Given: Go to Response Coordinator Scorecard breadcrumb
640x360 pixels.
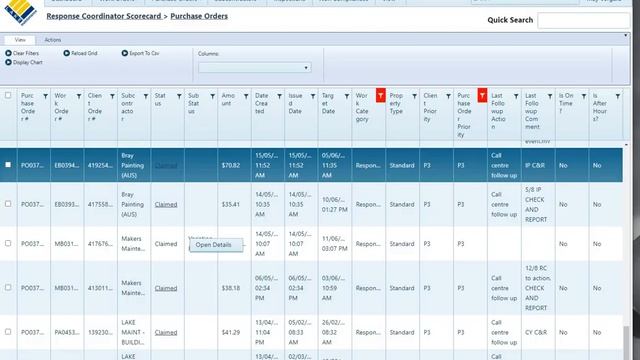Looking at the screenshot, I should click(104, 16).
